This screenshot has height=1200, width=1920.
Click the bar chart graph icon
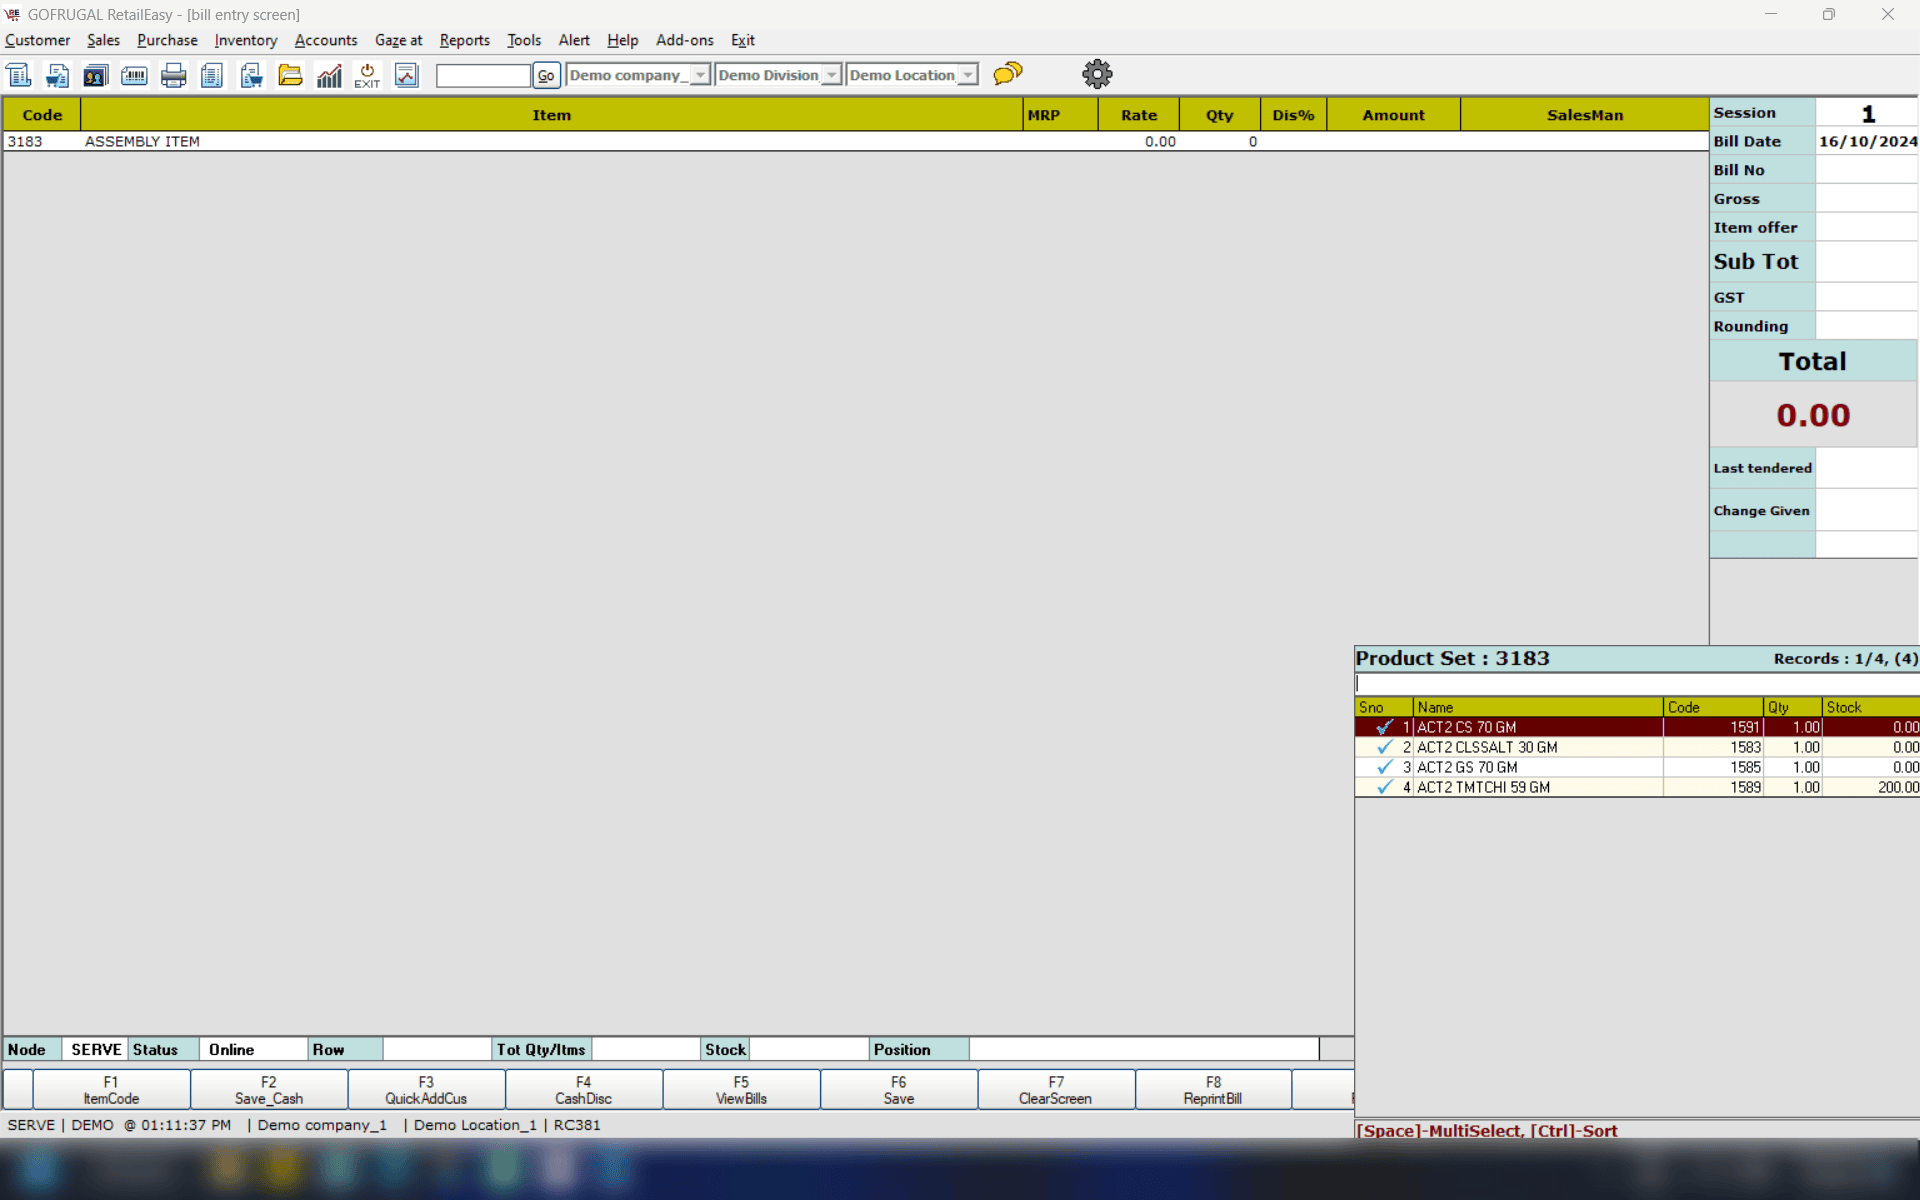tap(329, 75)
